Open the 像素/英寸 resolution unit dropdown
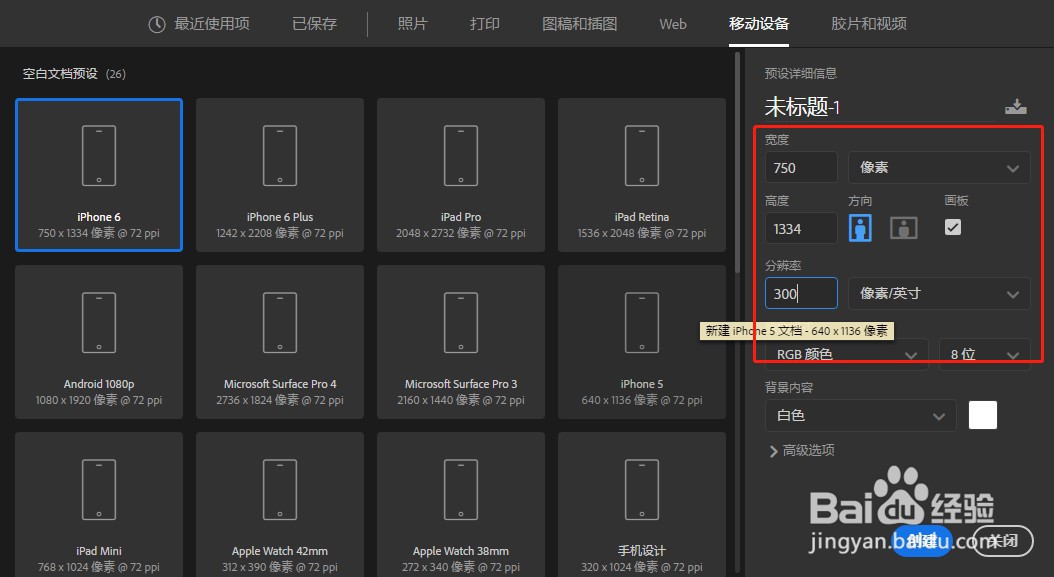Viewport: 1054px width, 577px height. (939, 293)
